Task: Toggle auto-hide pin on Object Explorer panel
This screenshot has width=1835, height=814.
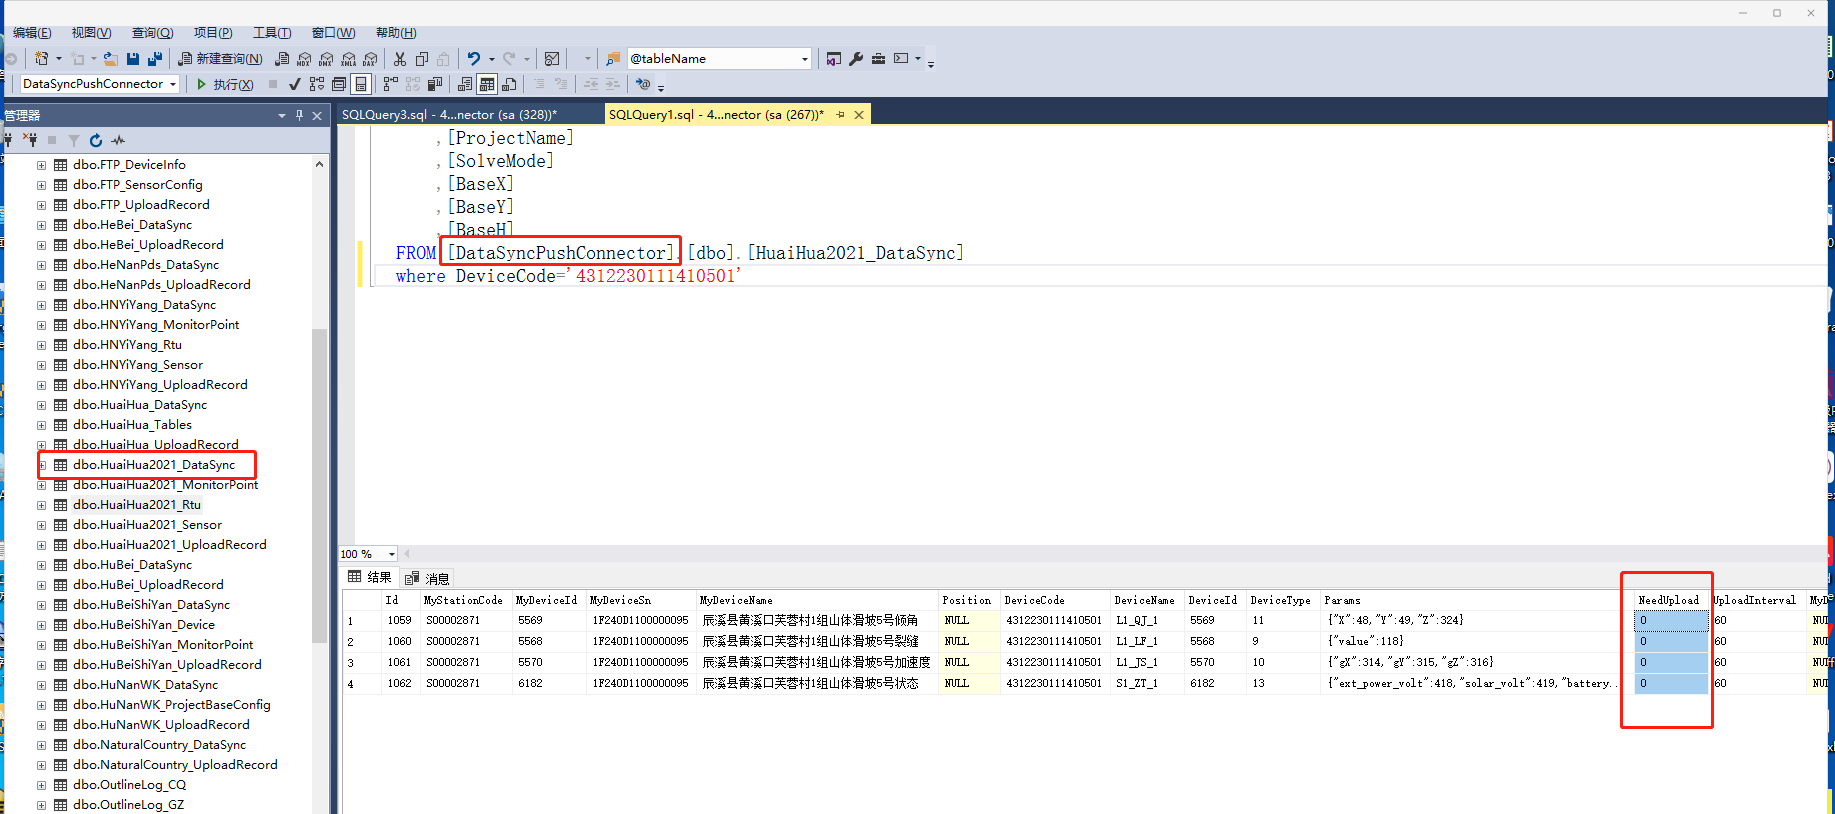Action: 299,116
